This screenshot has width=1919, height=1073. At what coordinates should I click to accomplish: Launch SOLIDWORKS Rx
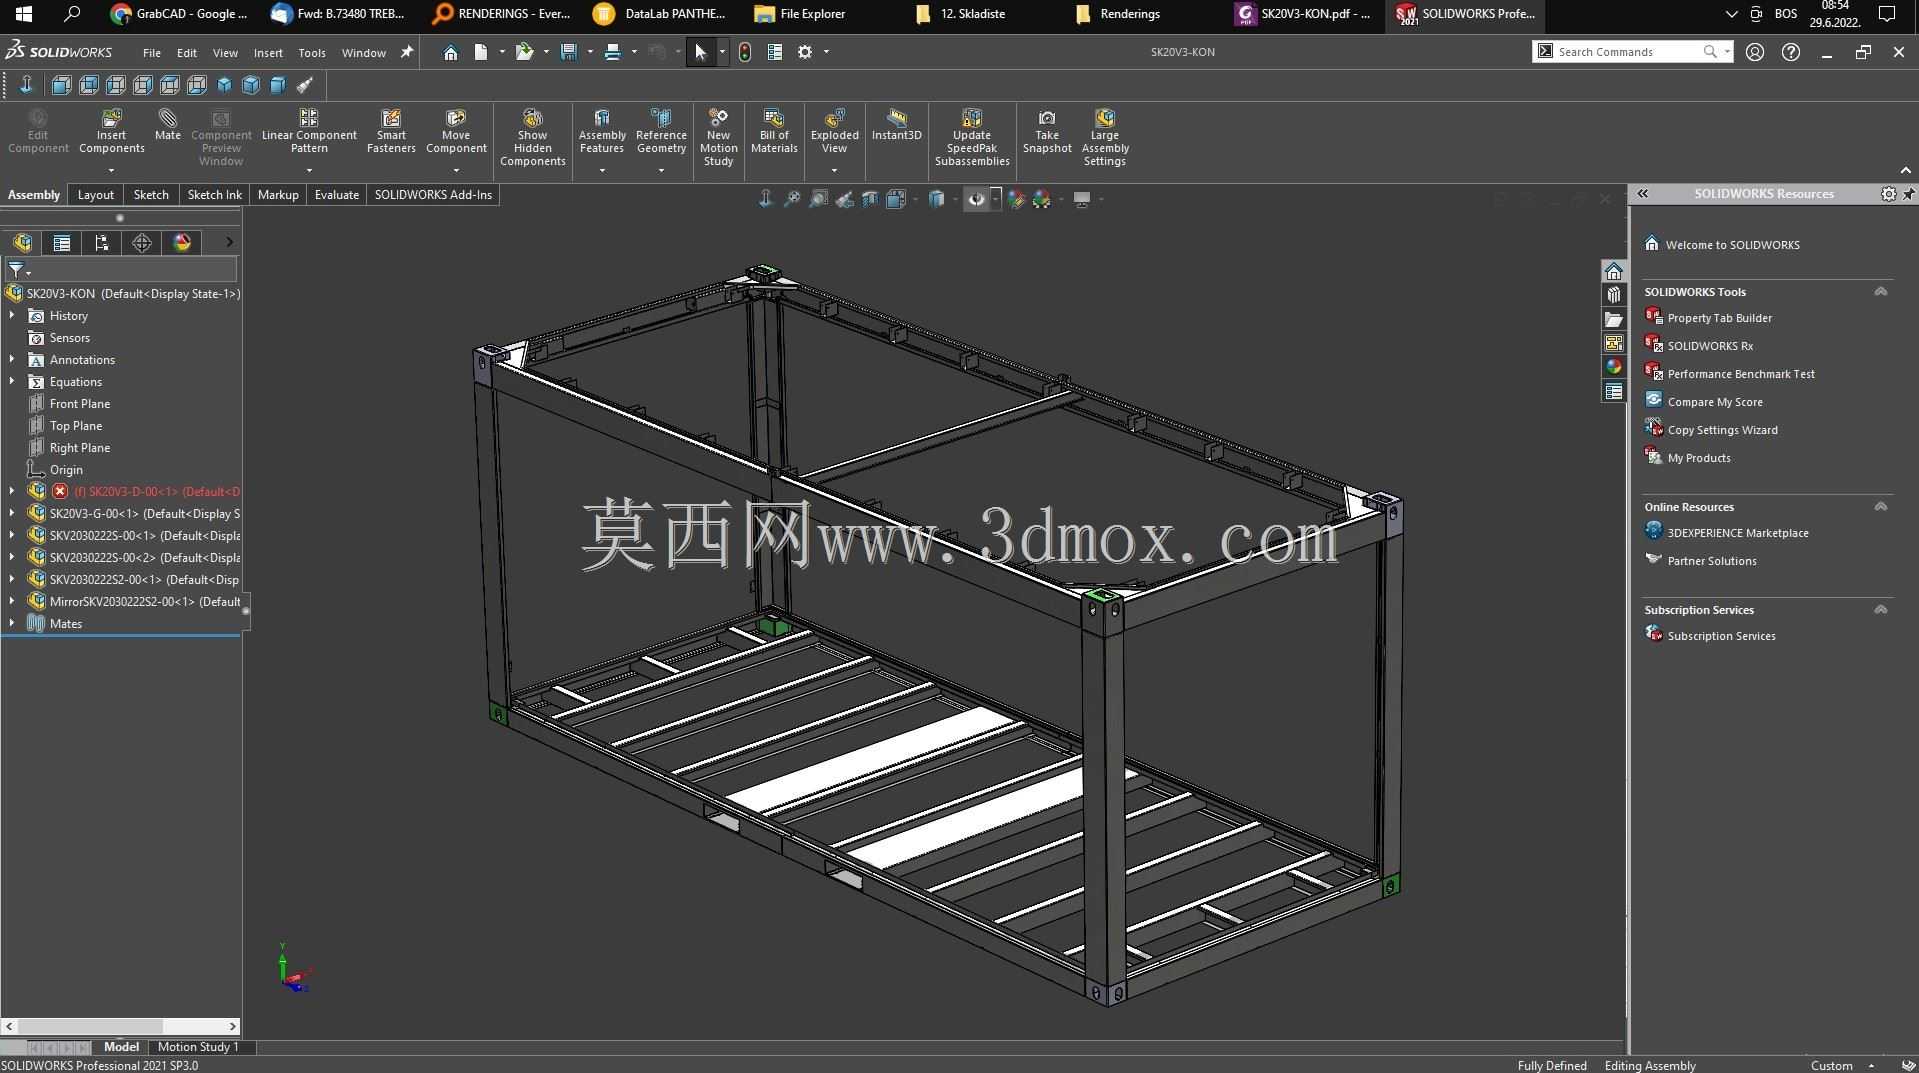click(1710, 346)
